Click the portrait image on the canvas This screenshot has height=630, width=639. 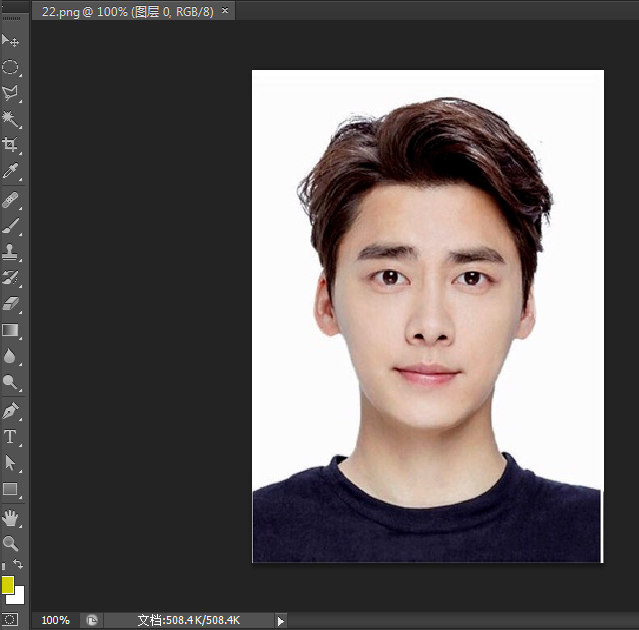[x=427, y=316]
